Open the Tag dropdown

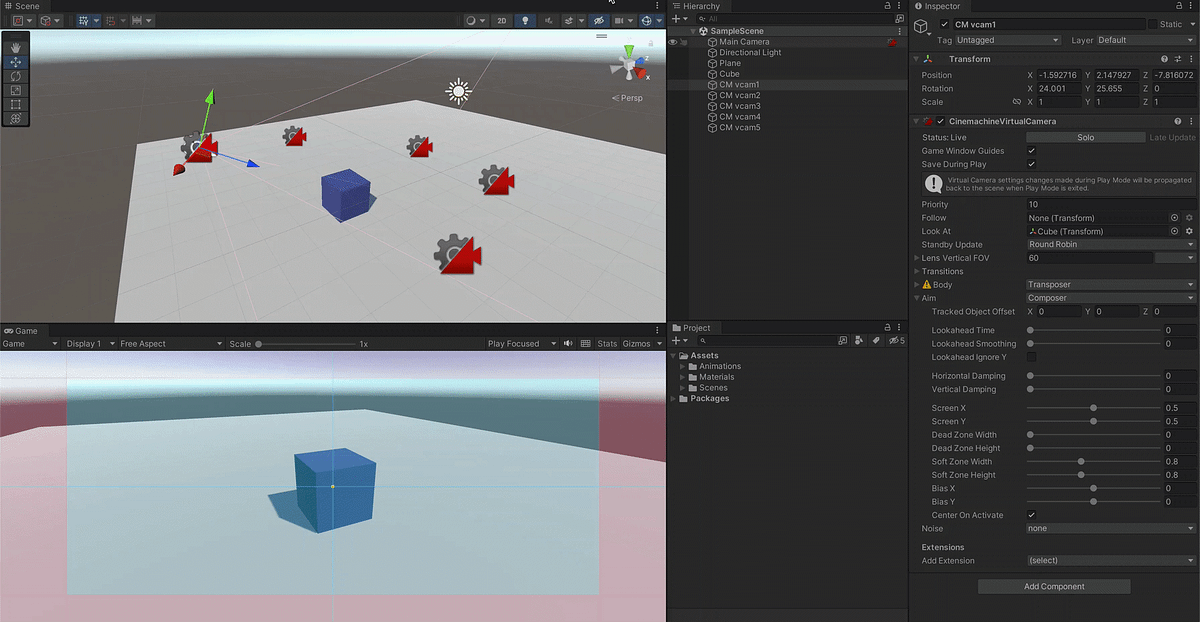1007,40
